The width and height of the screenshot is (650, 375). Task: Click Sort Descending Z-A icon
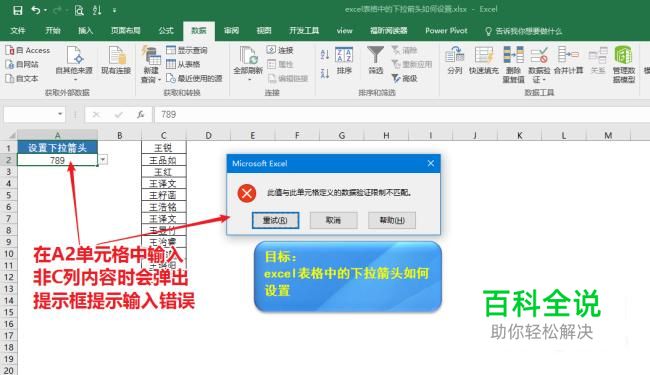point(325,73)
